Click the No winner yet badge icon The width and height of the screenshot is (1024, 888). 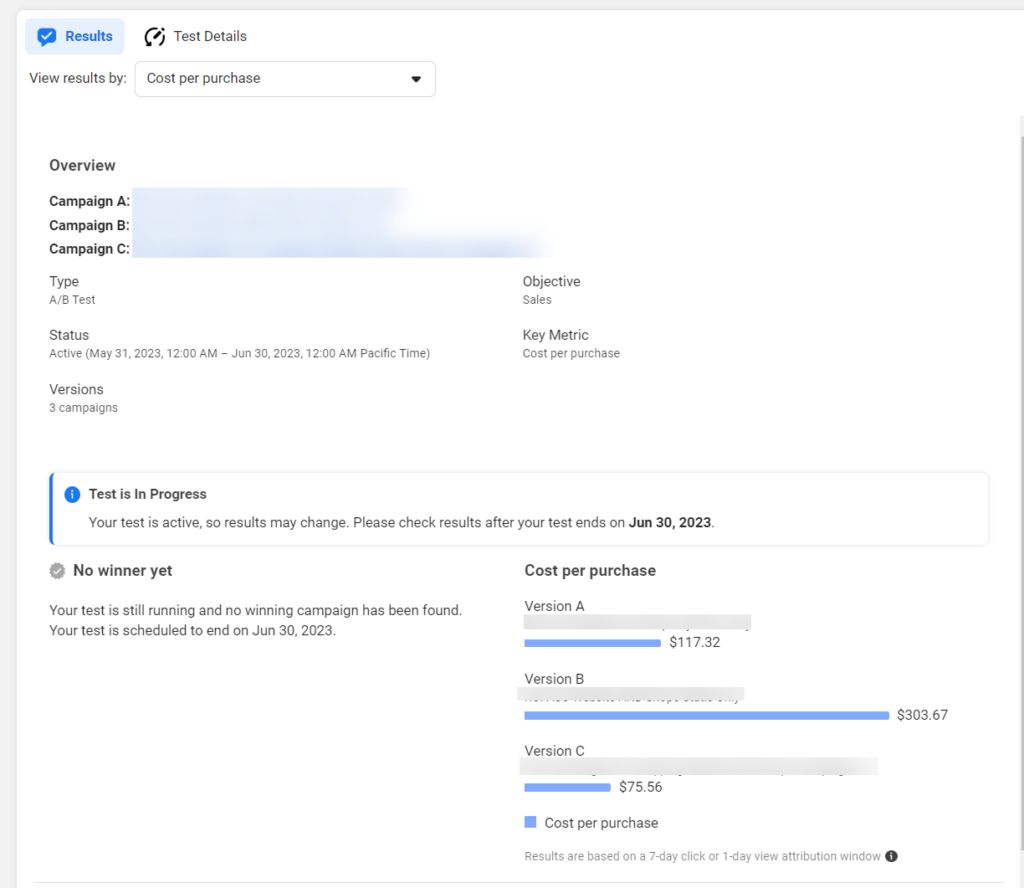57,571
